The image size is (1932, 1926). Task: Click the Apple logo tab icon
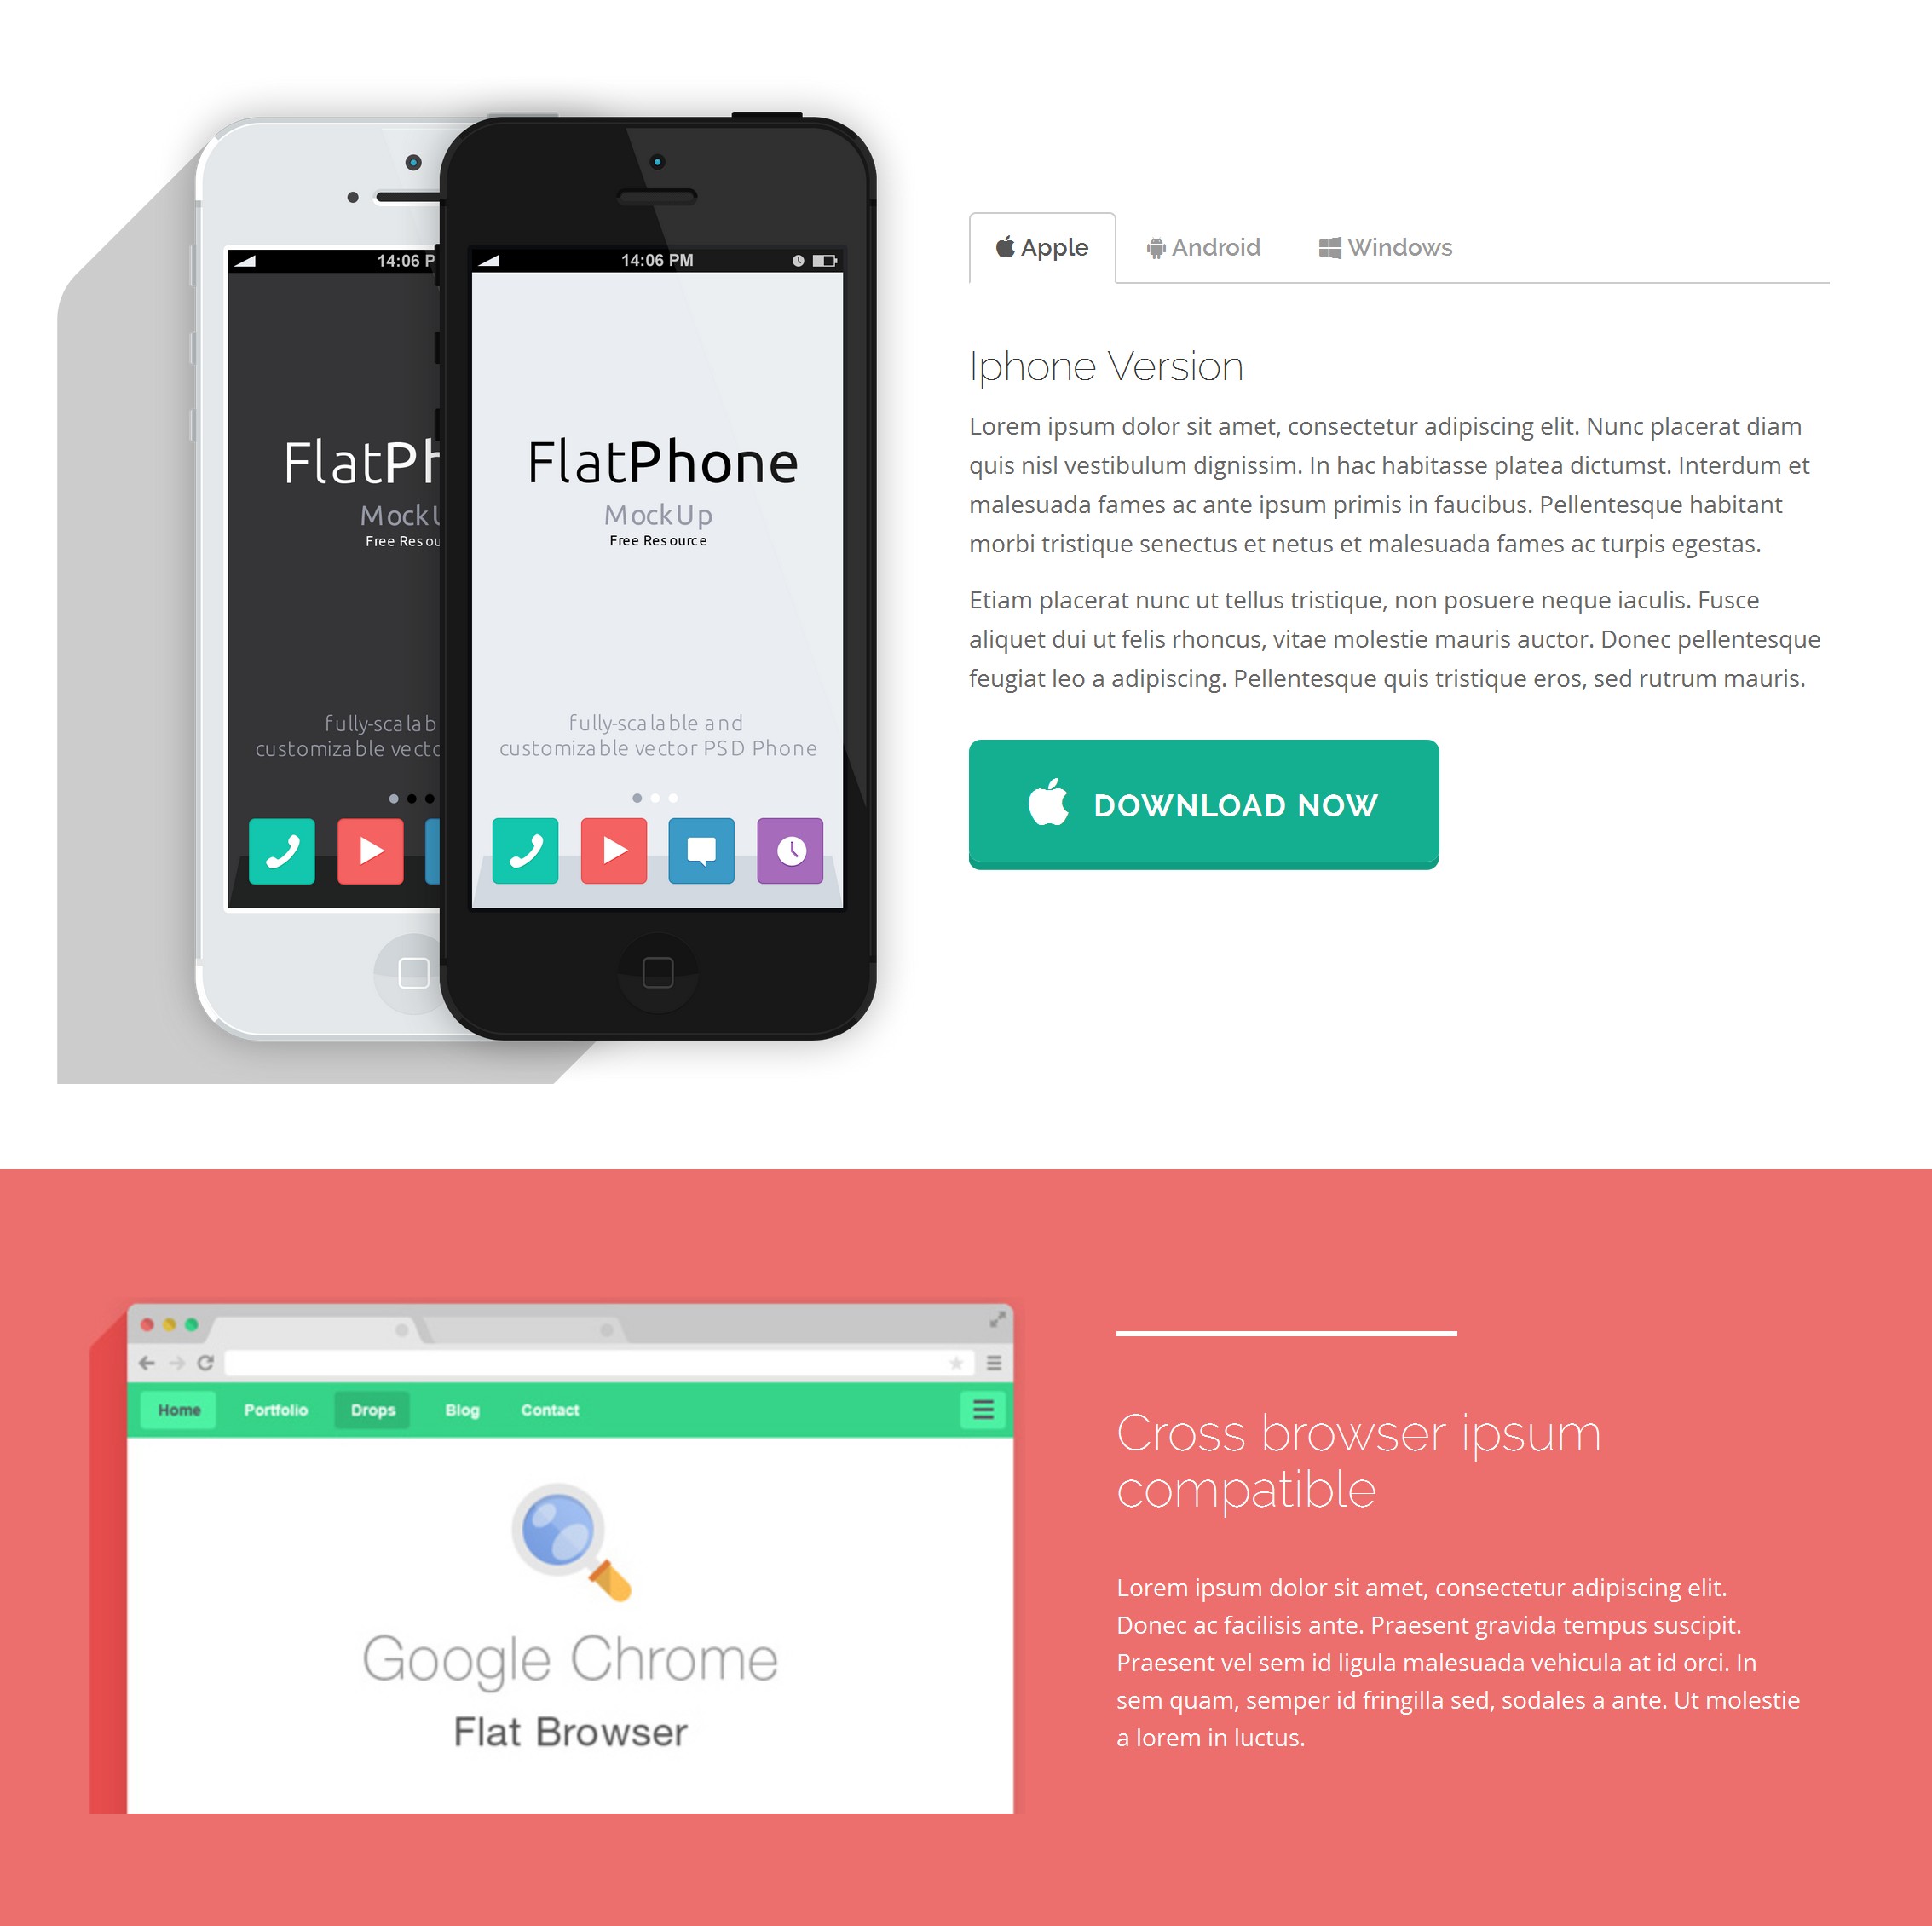pyautogui.click(x=1006, y=247)
